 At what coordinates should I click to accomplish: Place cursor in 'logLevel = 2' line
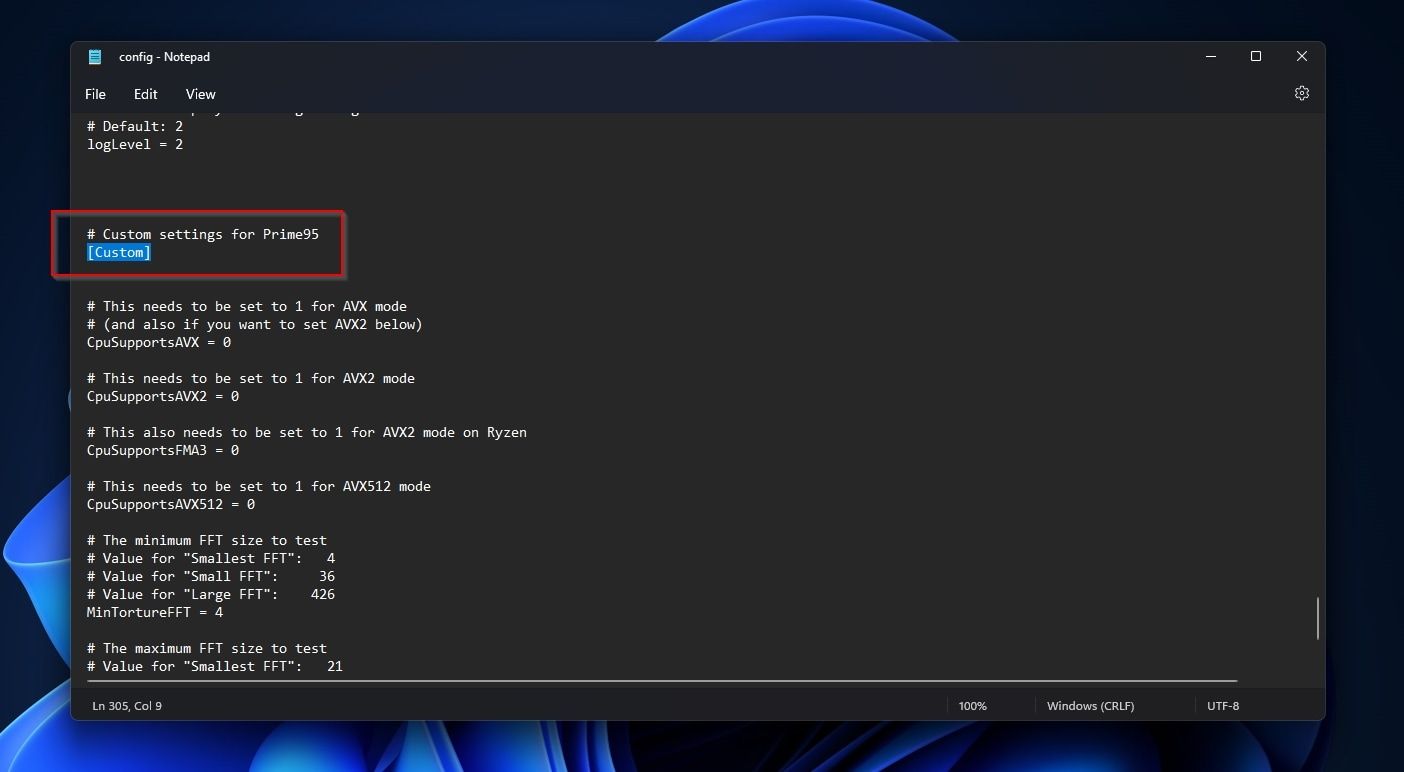(135, 144)
